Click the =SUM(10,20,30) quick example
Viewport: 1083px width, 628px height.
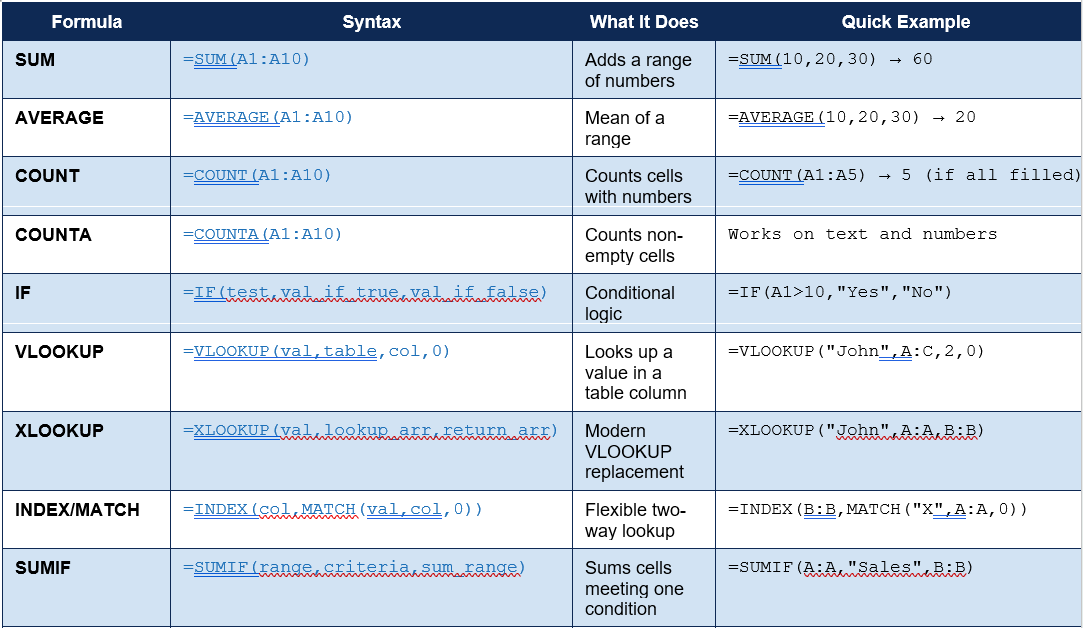(830, 59)
